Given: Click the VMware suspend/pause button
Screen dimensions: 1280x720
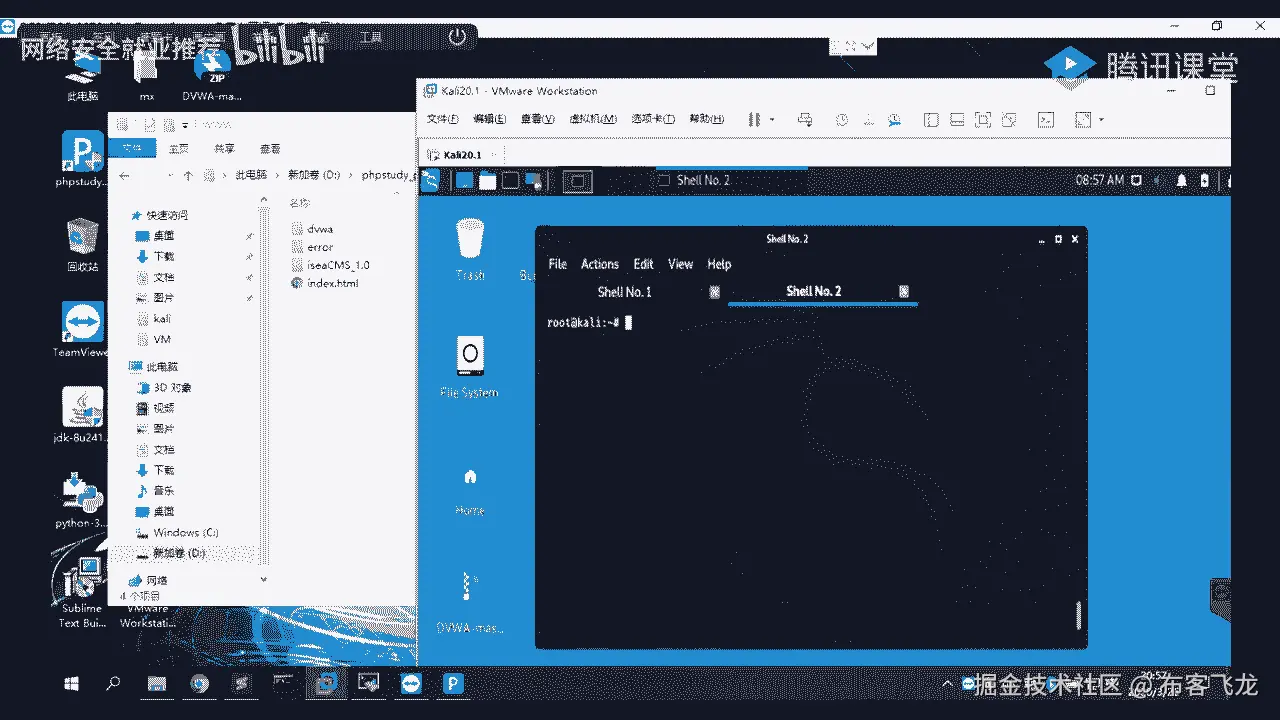Looking at the screenshot, I should 756,120.
